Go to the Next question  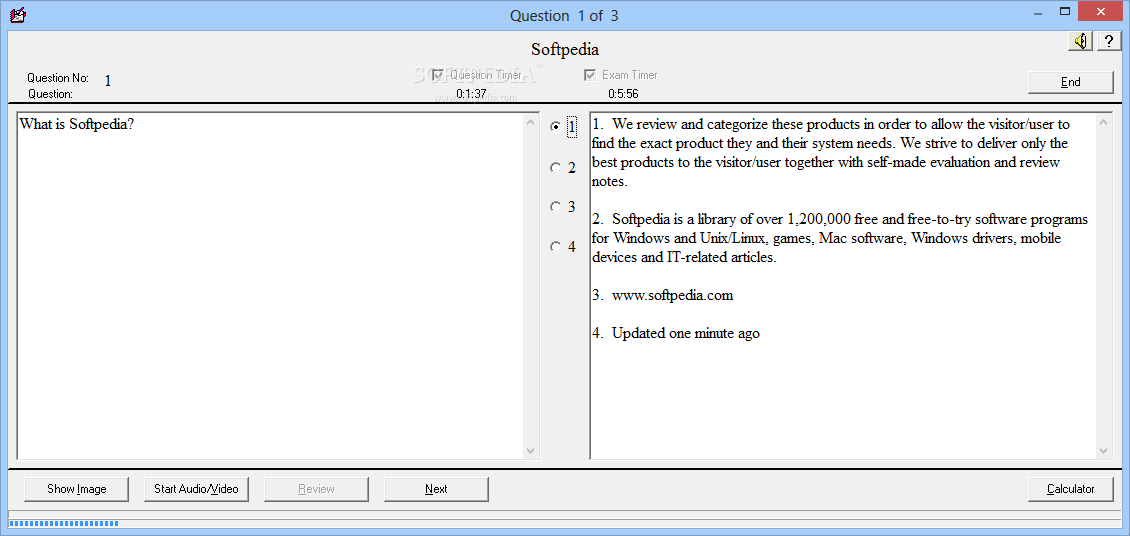point(436,489)
